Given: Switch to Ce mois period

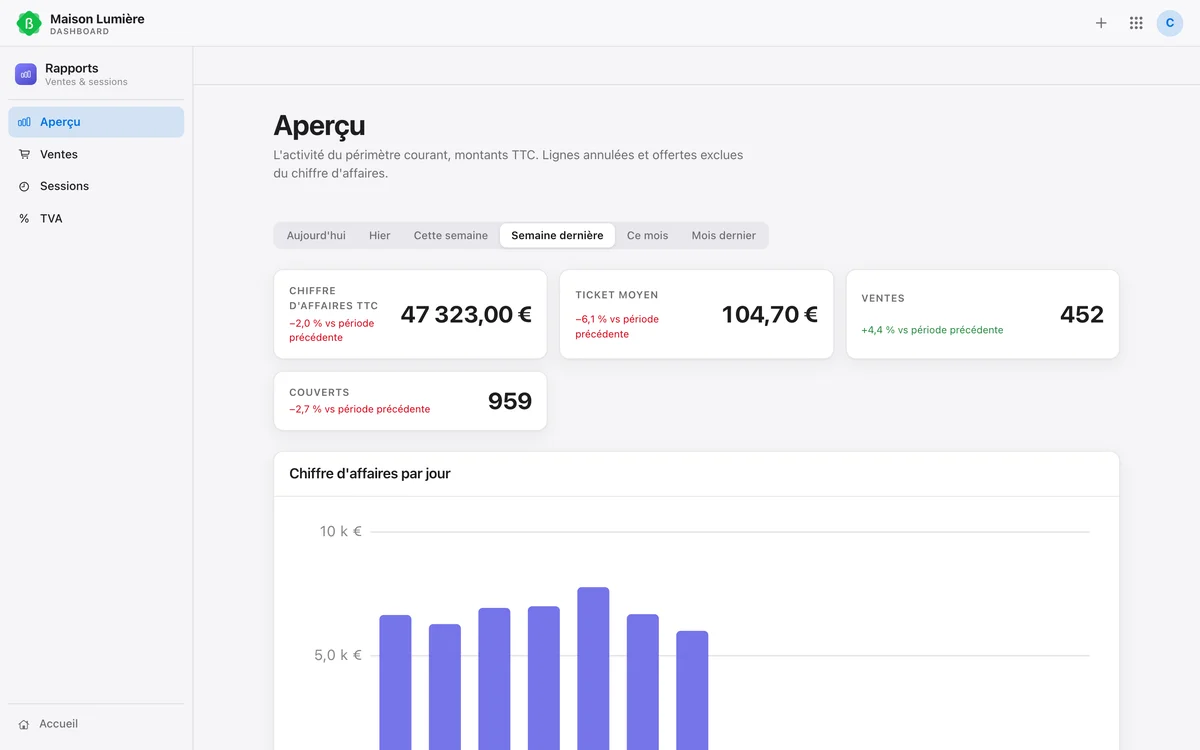Looking at the screenshot, I should click(647, 236).
